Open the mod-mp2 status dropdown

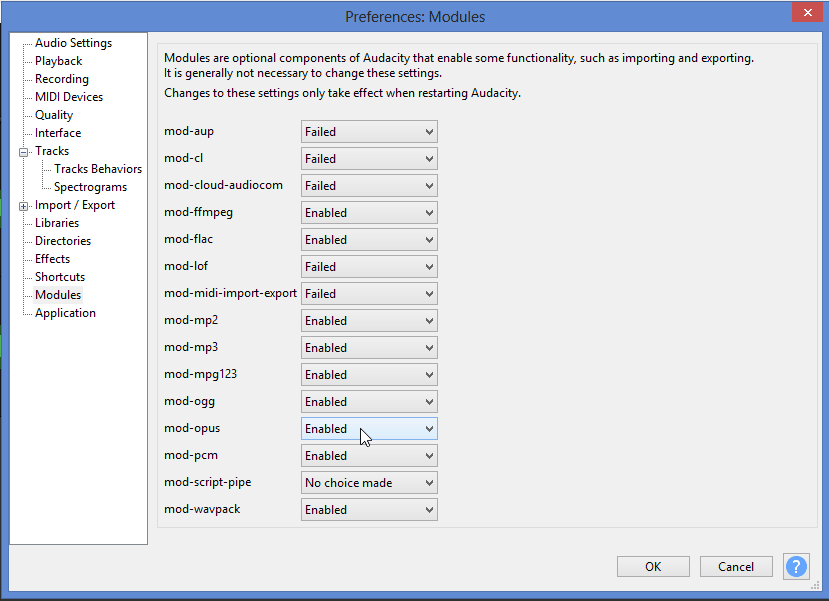(x=369, y=320)
